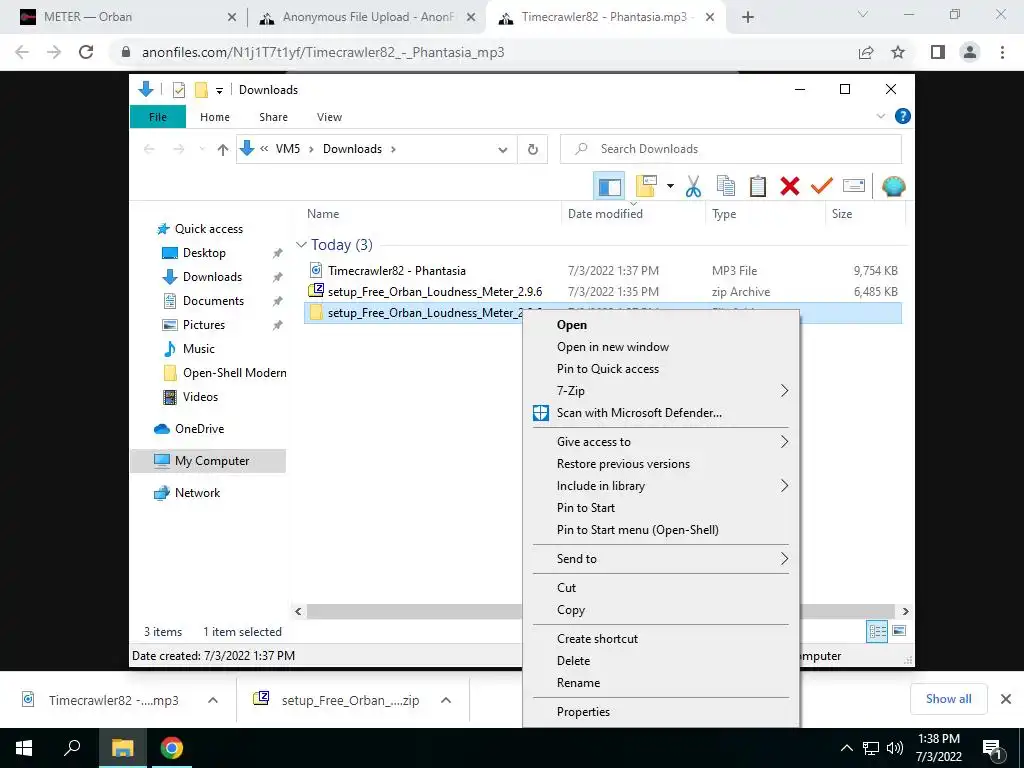Select Timecrawler82 - Phantasia MP3 file
Screen dimensions: 1024x768
click(396, 270)
